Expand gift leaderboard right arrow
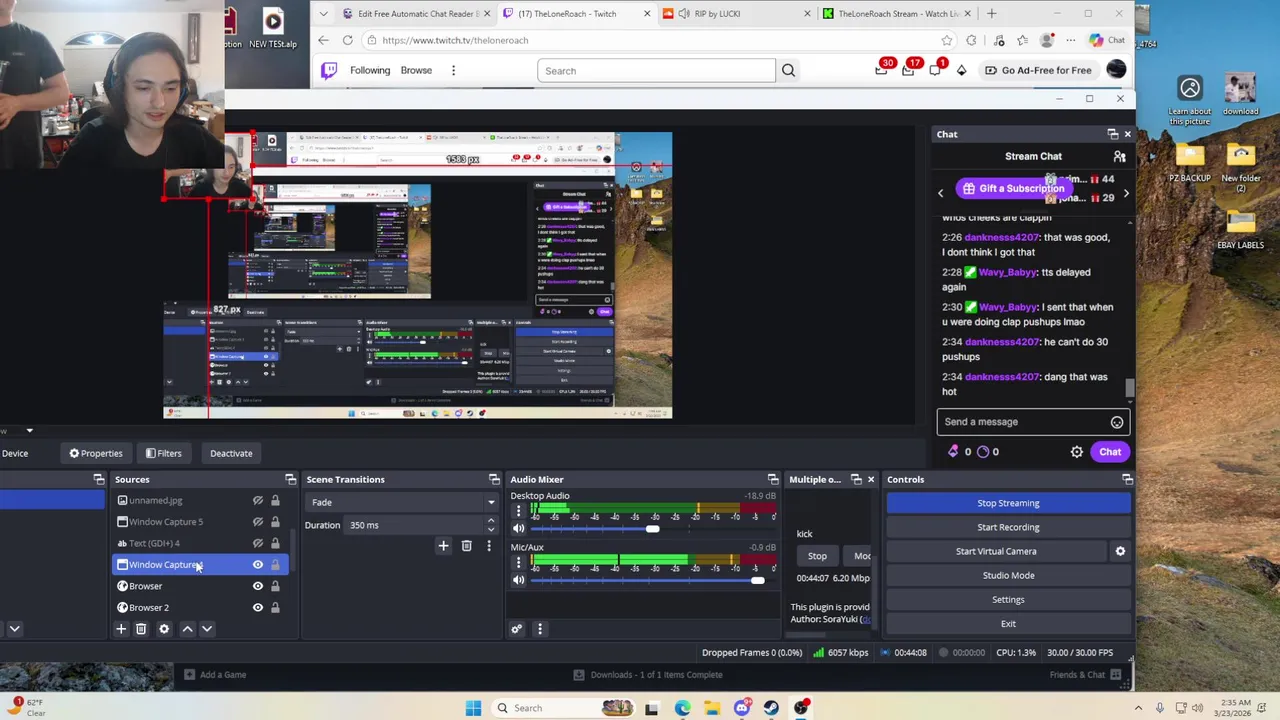Image resolution: width=1280 pixels, height=720 pixels. click(1126, 194)
